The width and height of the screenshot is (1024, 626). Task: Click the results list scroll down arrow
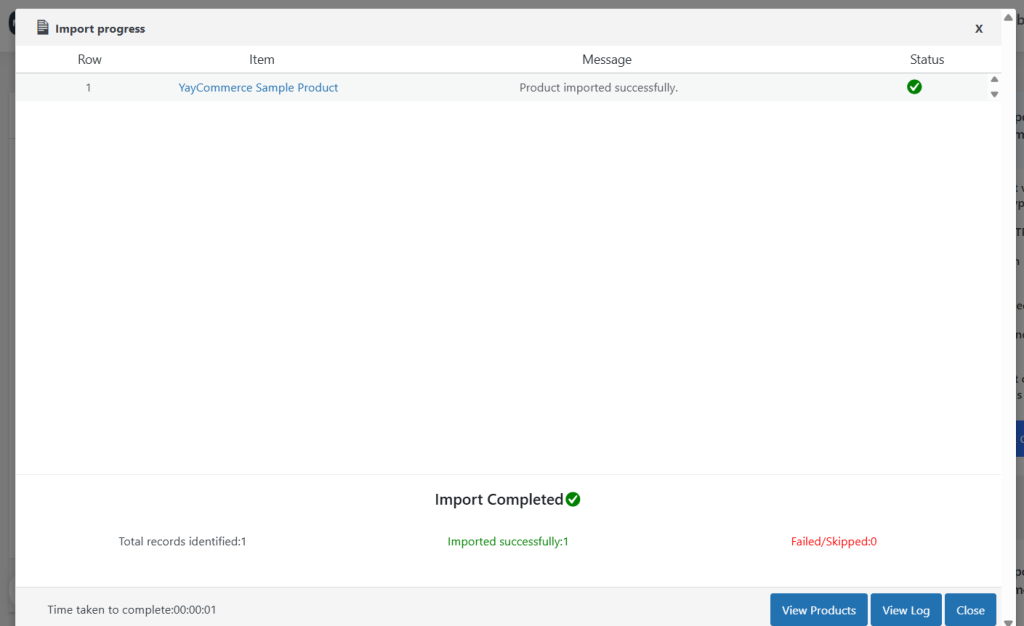tap(994, 94)
